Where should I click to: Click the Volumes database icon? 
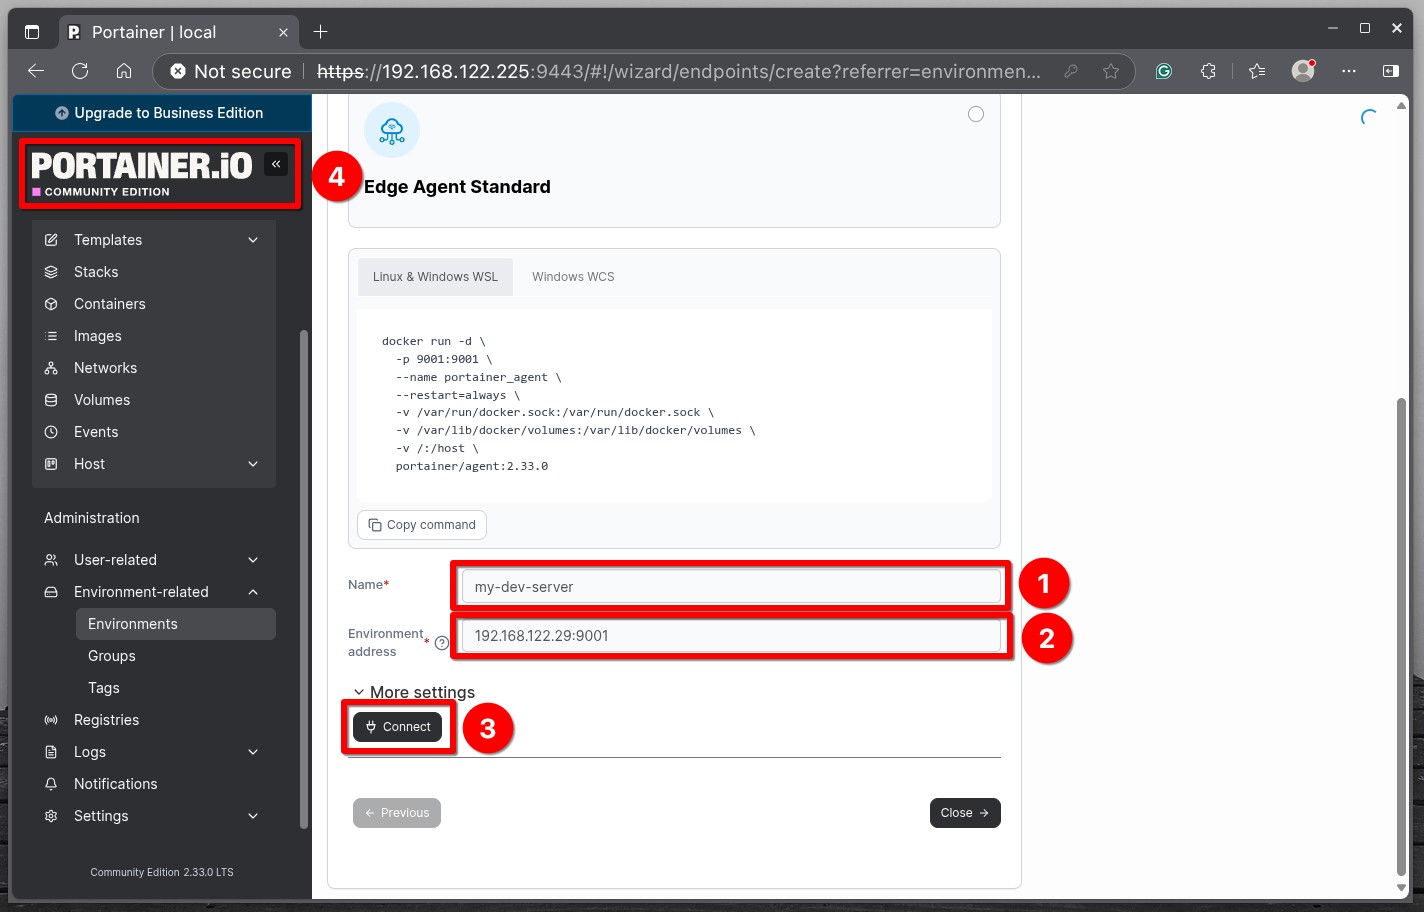51,400
